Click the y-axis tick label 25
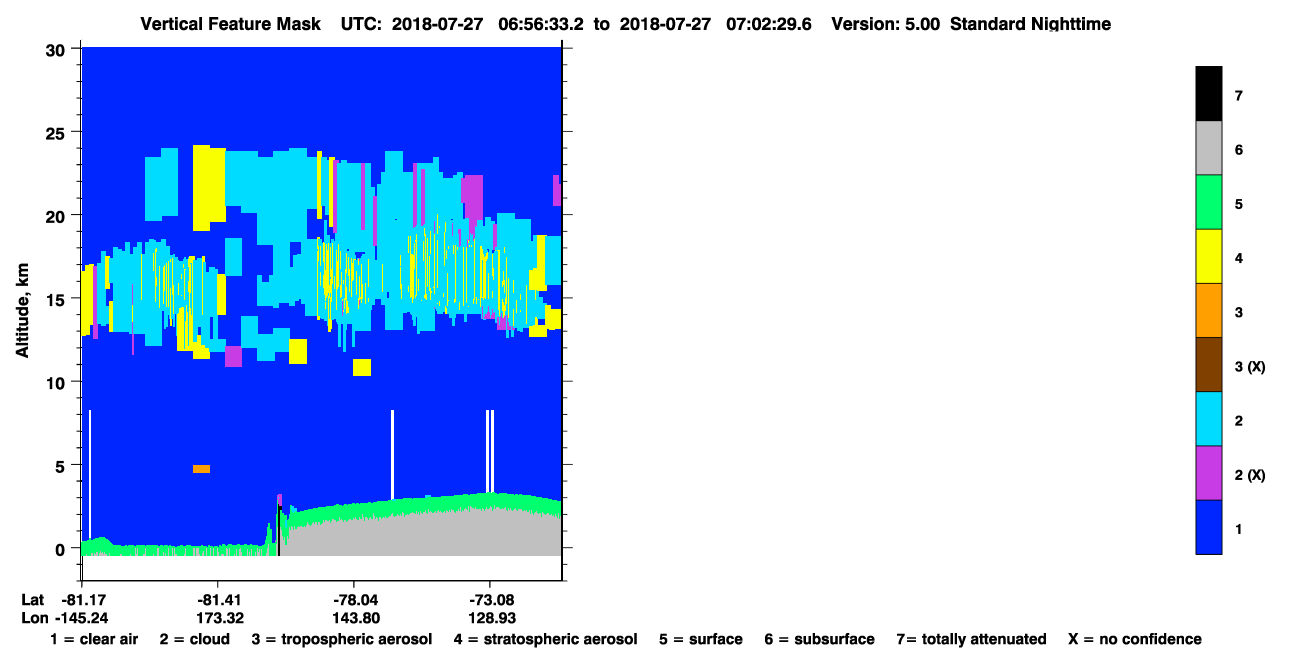 [58, 132]
